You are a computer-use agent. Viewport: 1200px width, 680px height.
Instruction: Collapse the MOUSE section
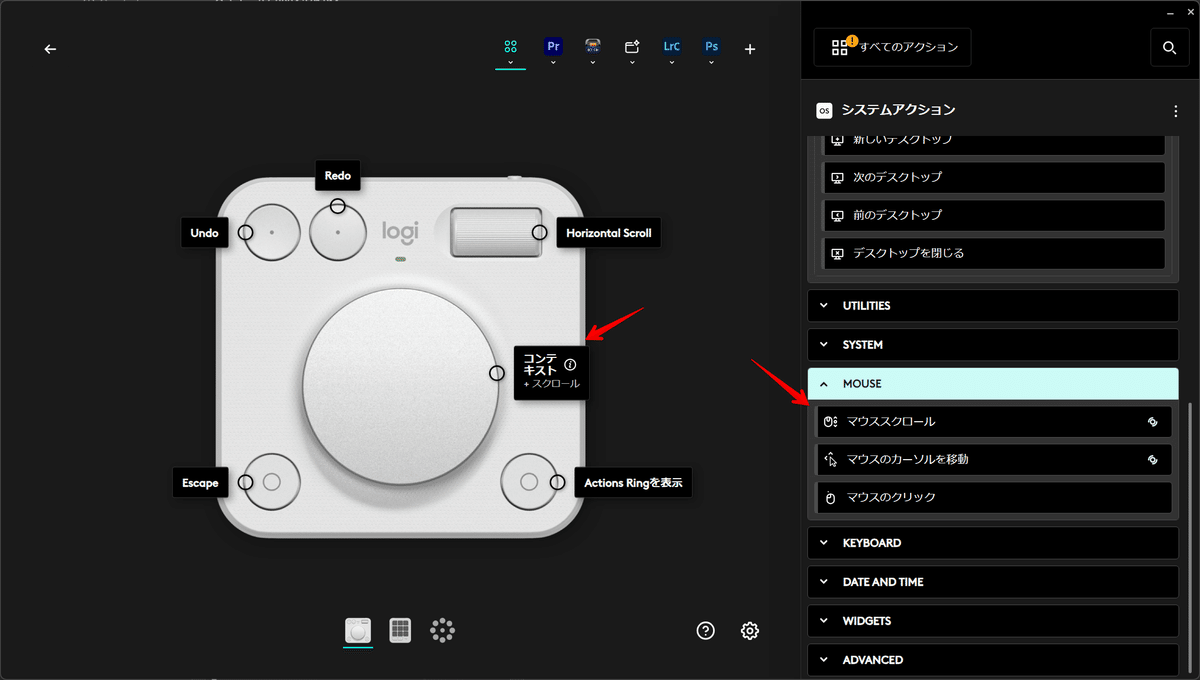click(x=993, y=384)
